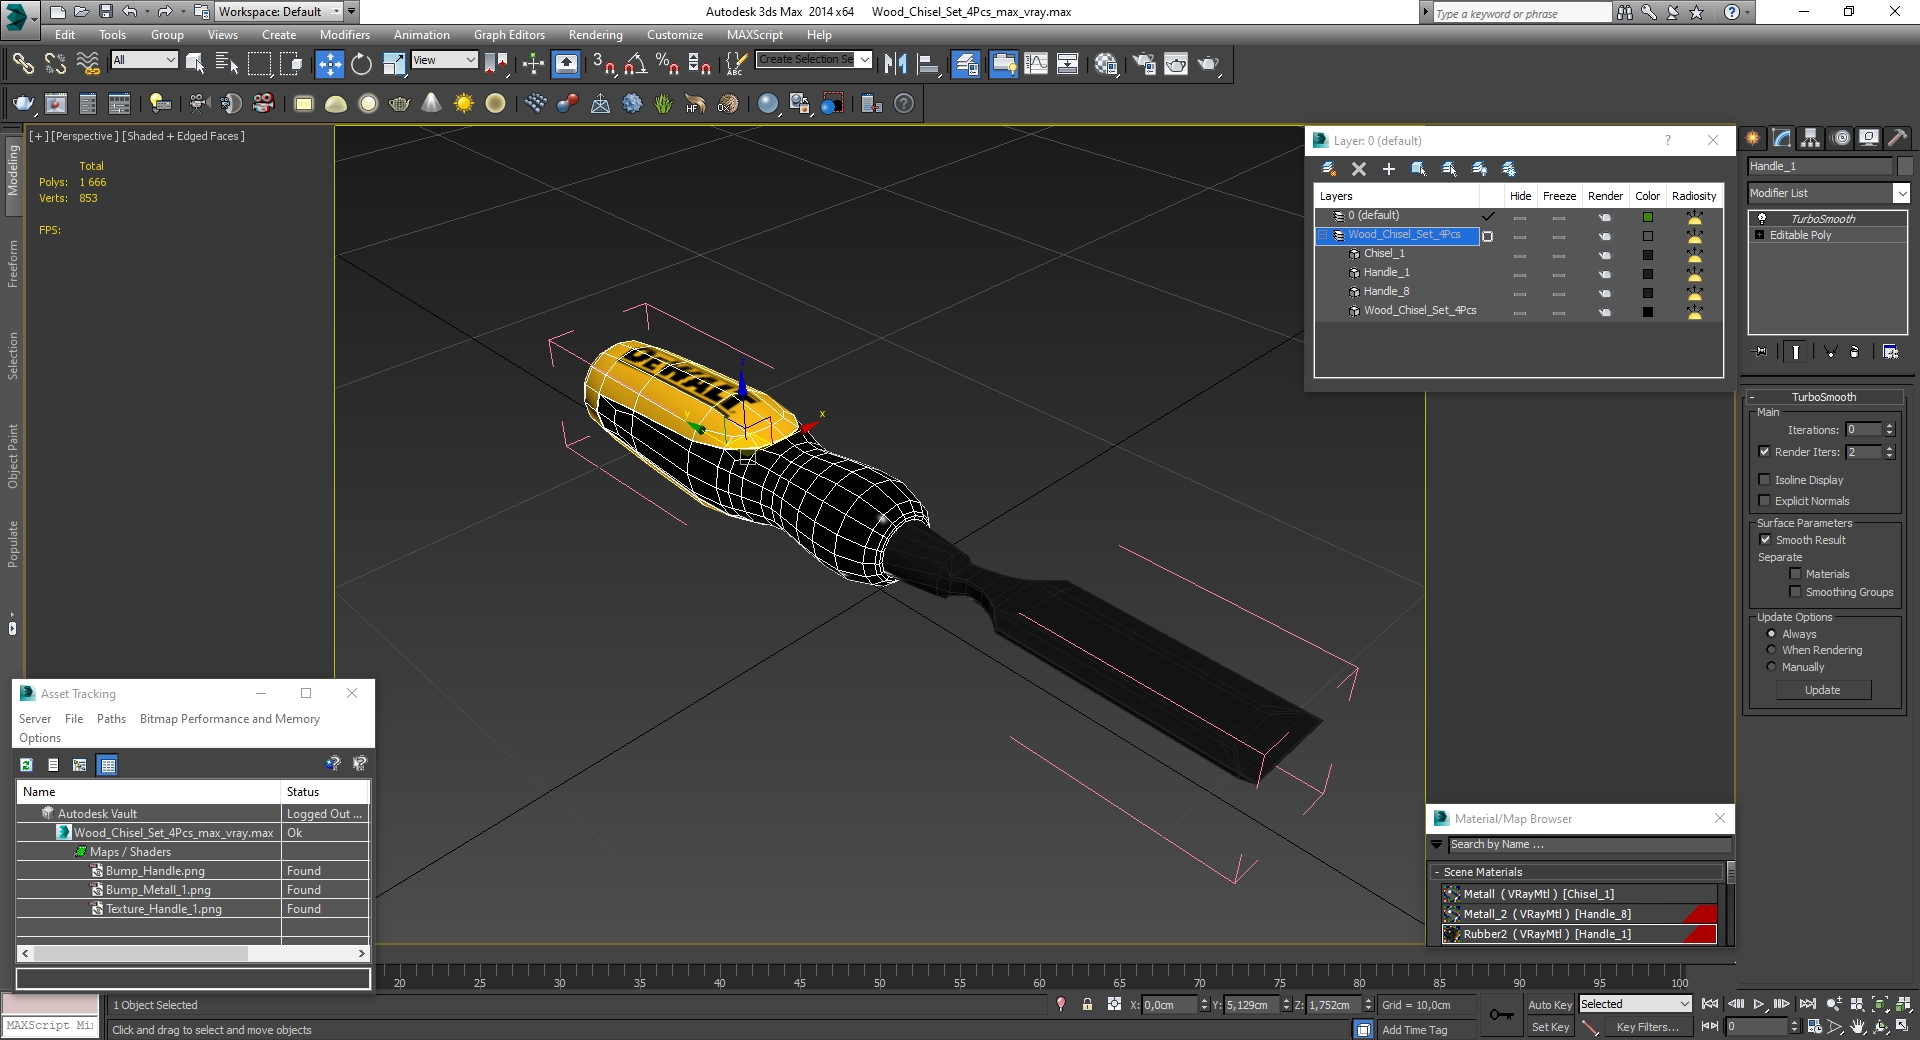
Task: Create new layer icon in Layer dialog
Action: pyautogui.click(x=1329, y=169)
